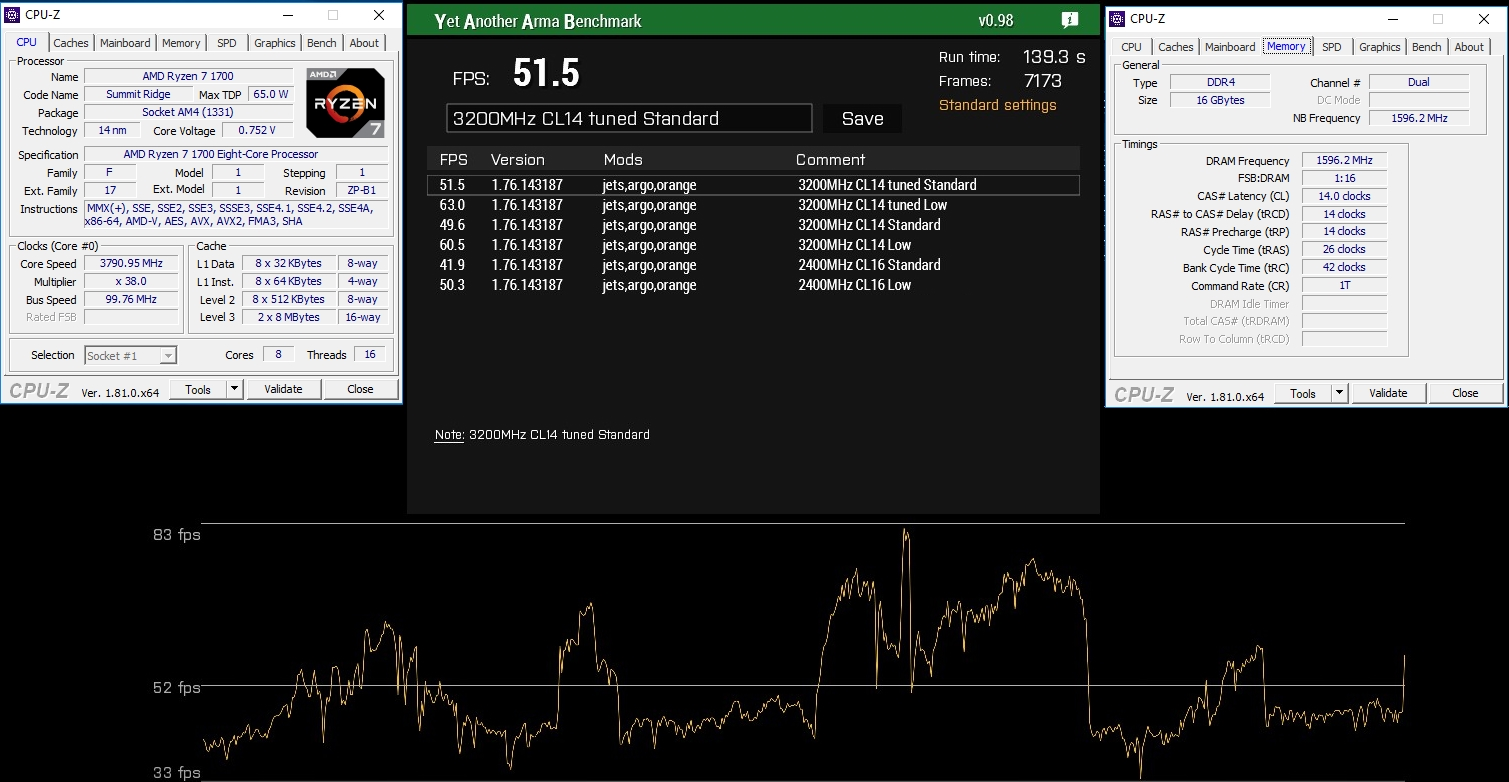The image size is (1509, 782).
Task: Select Graphics tab in right CPU-Z window
Action: tap(1380, 47)
